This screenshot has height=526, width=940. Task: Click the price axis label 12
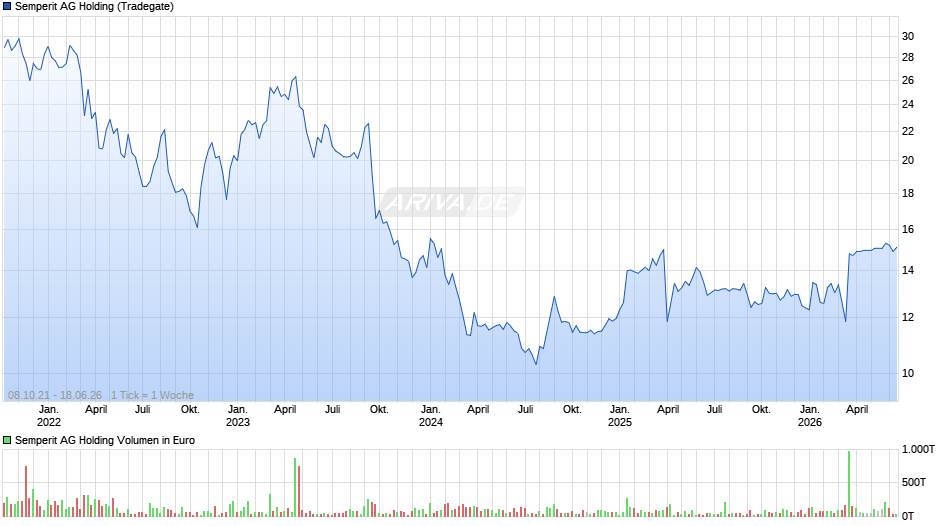pos(908,318)
